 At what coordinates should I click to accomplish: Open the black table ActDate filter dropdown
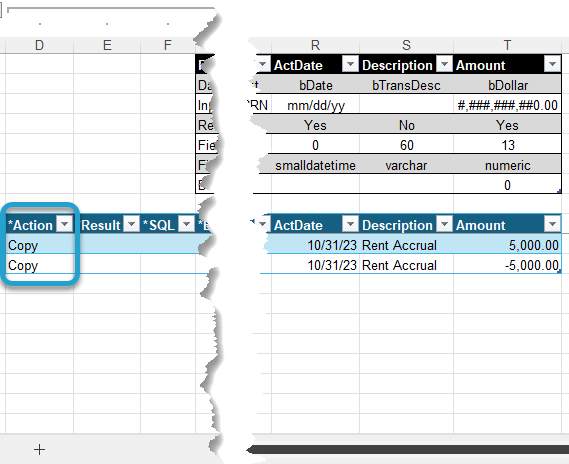(x=350, y=65)
